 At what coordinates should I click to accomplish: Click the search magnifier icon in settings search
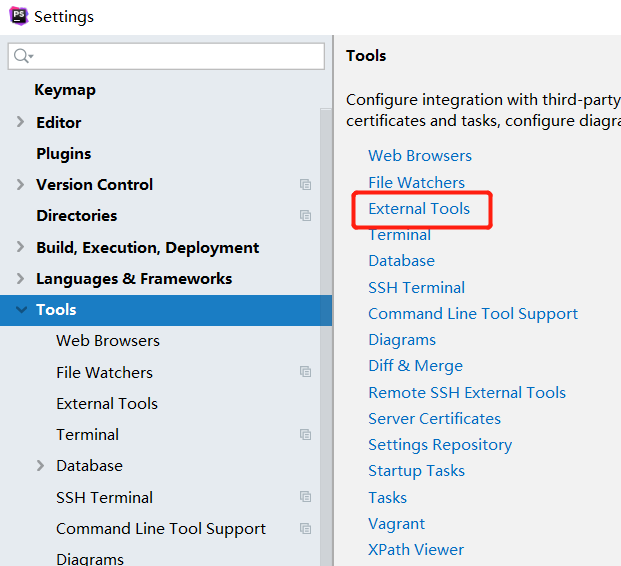click(23, 56)
